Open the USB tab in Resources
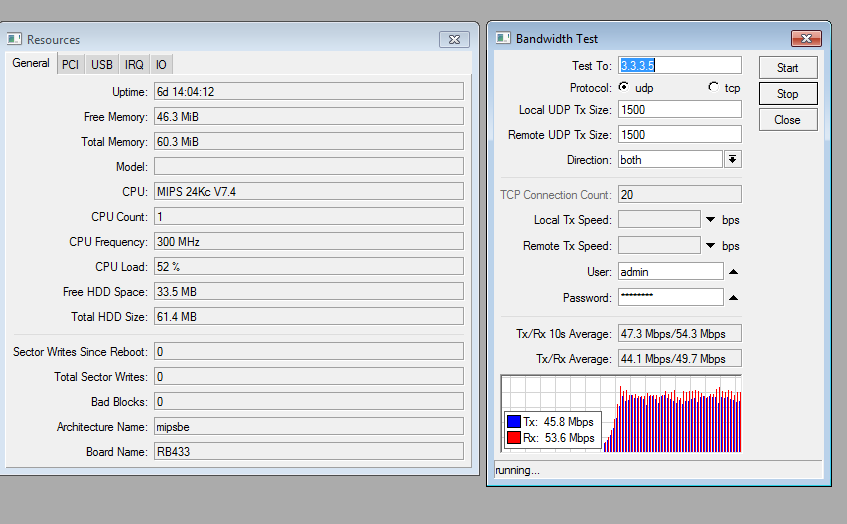This screenshot has height=524, width=847. [102, 64]
